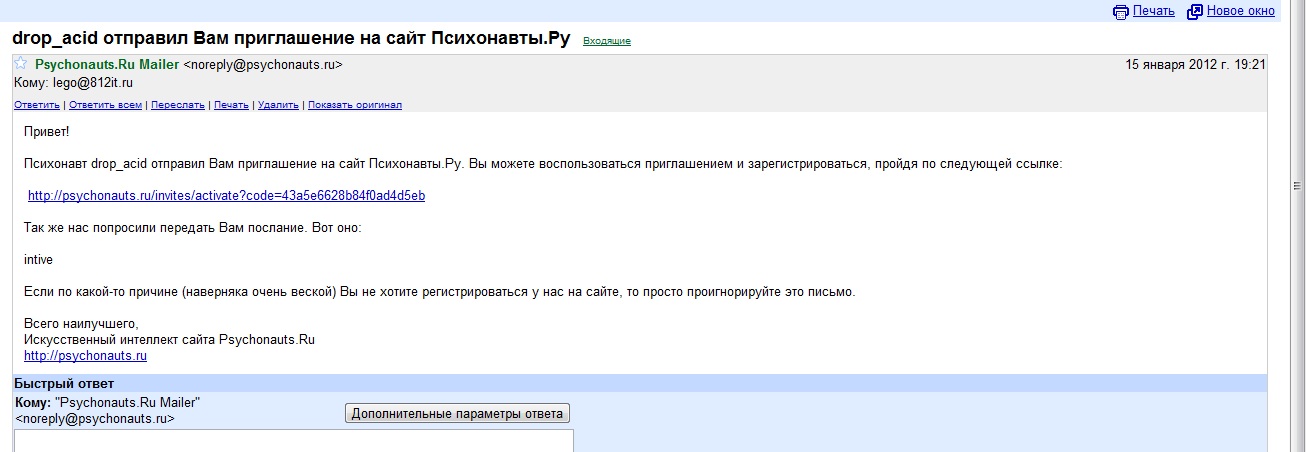Image resolution: width=1306 pixels, height=452 pixels.
Task: Open message in Новое окно
Action: tap(1241, 11)
